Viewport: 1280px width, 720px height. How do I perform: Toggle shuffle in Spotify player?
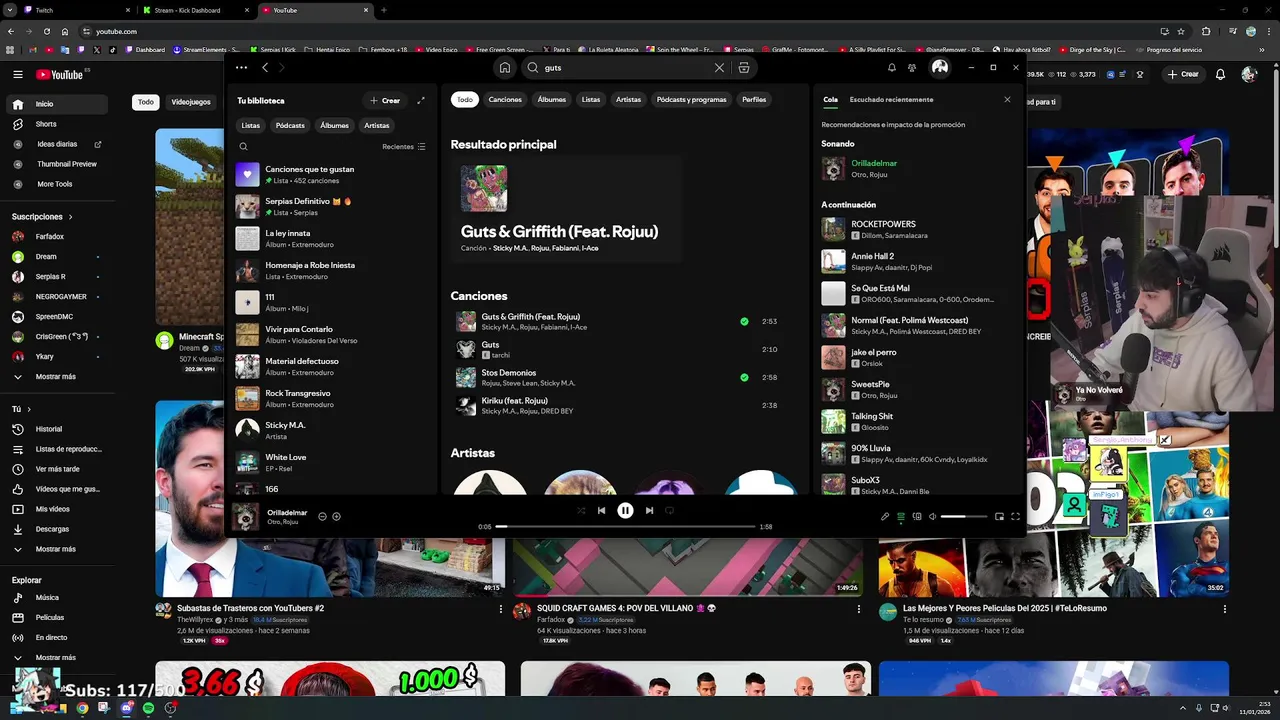coord(581,510)
